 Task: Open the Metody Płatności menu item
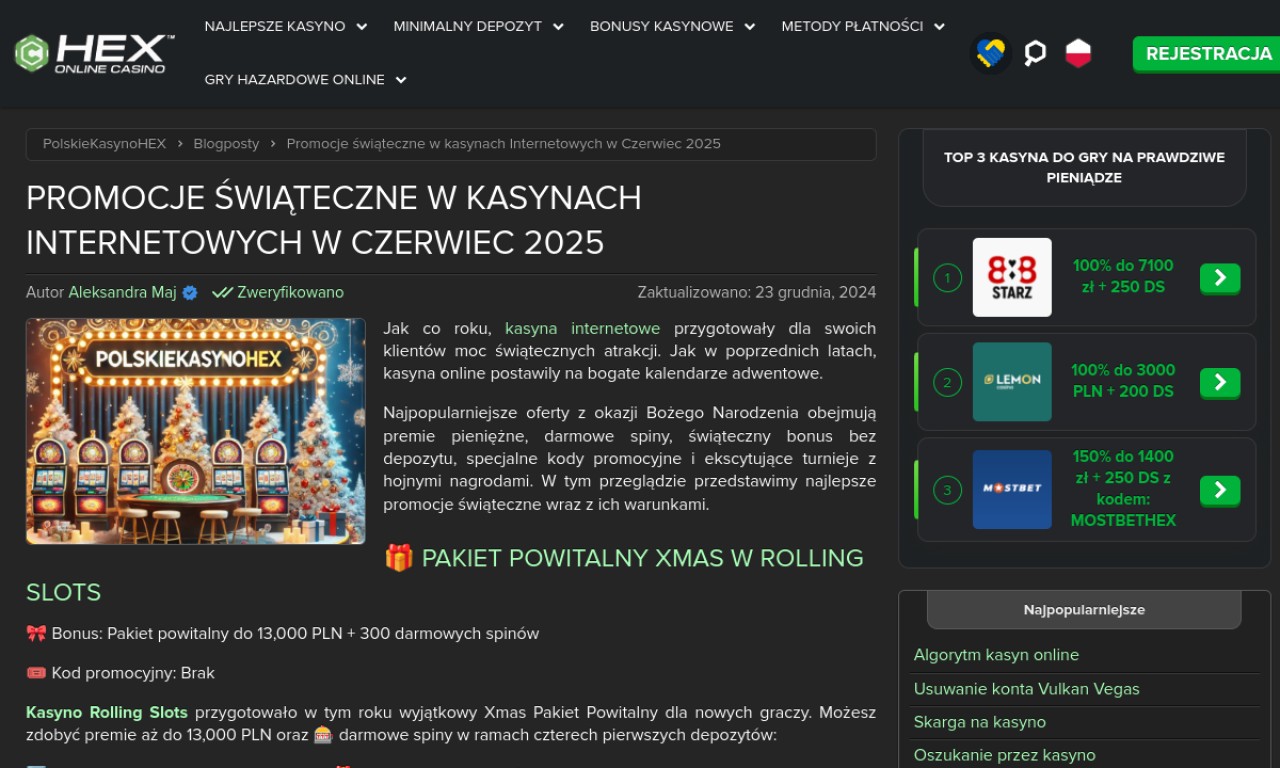tap(852, 27)
